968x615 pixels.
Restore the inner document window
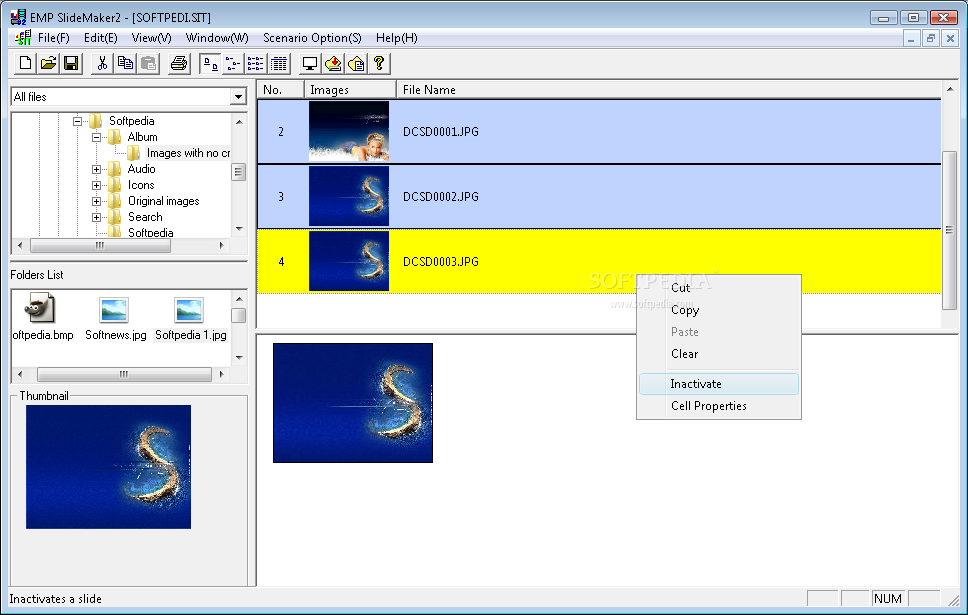pyautogui.click(x=931, y=38)
